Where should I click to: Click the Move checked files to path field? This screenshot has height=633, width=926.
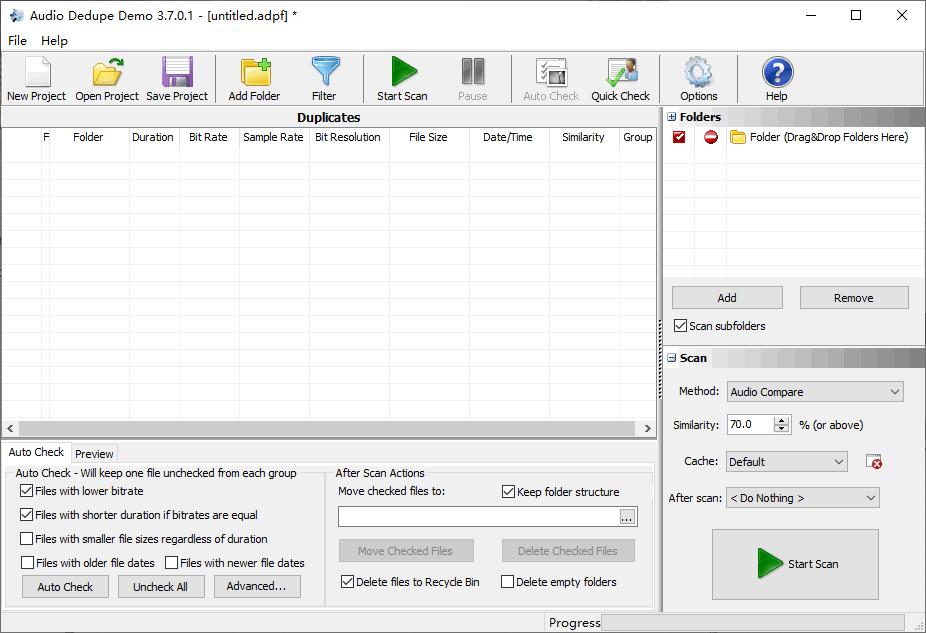click(x=479, y=517)
